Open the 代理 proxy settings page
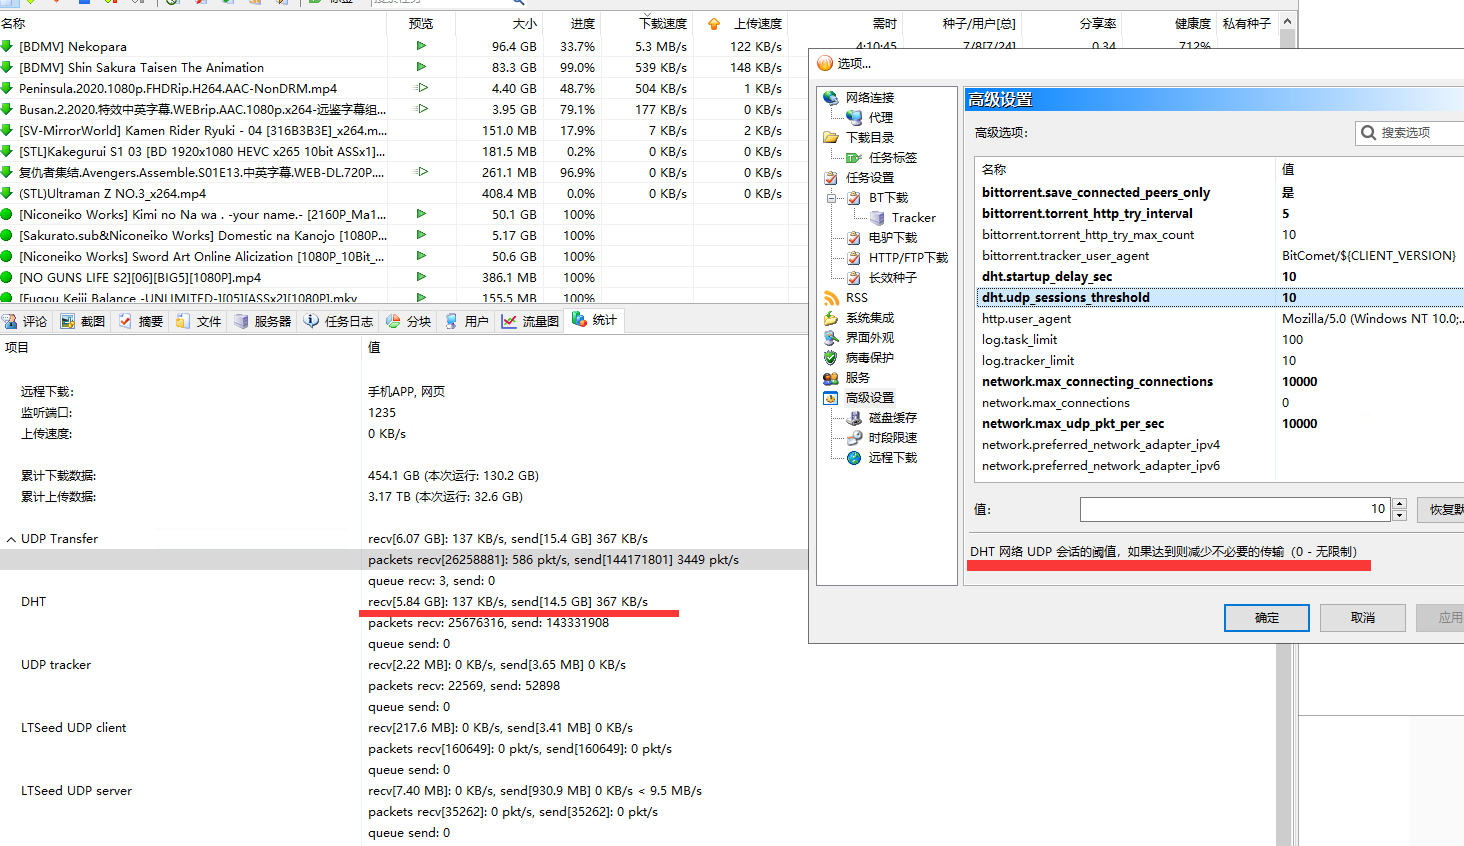Image resolution: width=1464 pixels, height=846 pixels. pyautogui.click(x=880, y=117)
